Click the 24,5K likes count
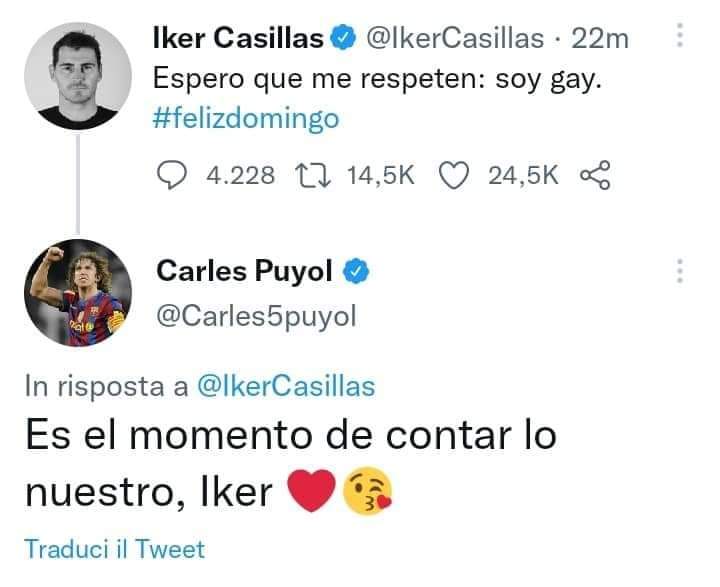This screenshot has height=587, width=720. (x=523, y=176)
